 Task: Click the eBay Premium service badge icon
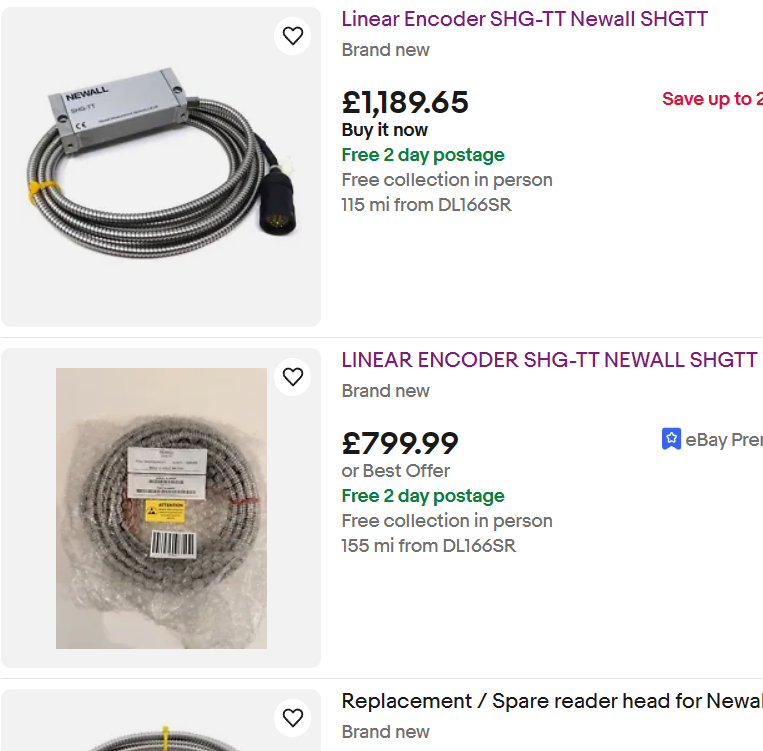[672, 439]
